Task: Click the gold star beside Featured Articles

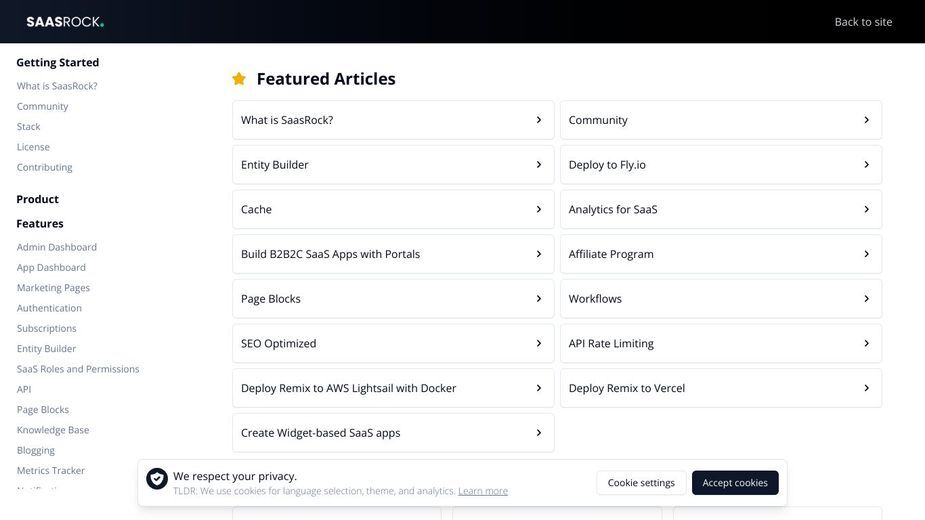Action: point(239,79)
